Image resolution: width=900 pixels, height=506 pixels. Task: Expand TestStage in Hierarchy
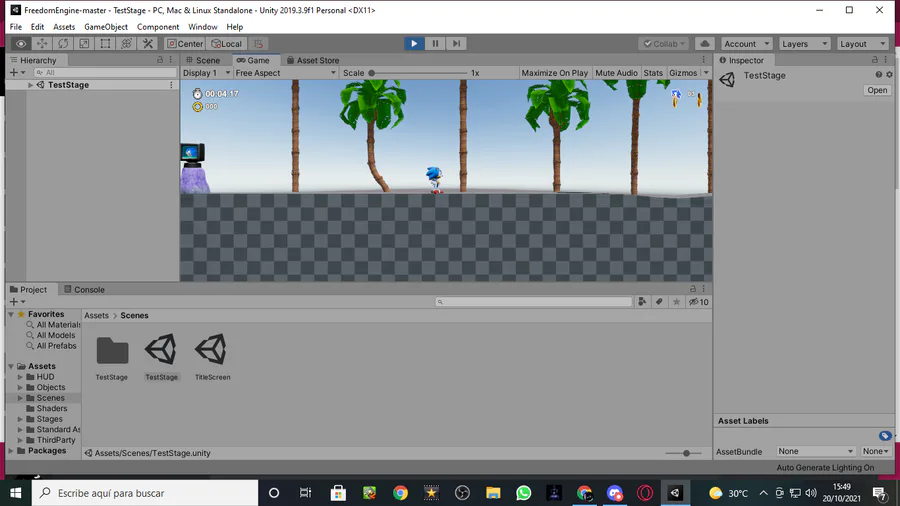(x=30, y=85)
